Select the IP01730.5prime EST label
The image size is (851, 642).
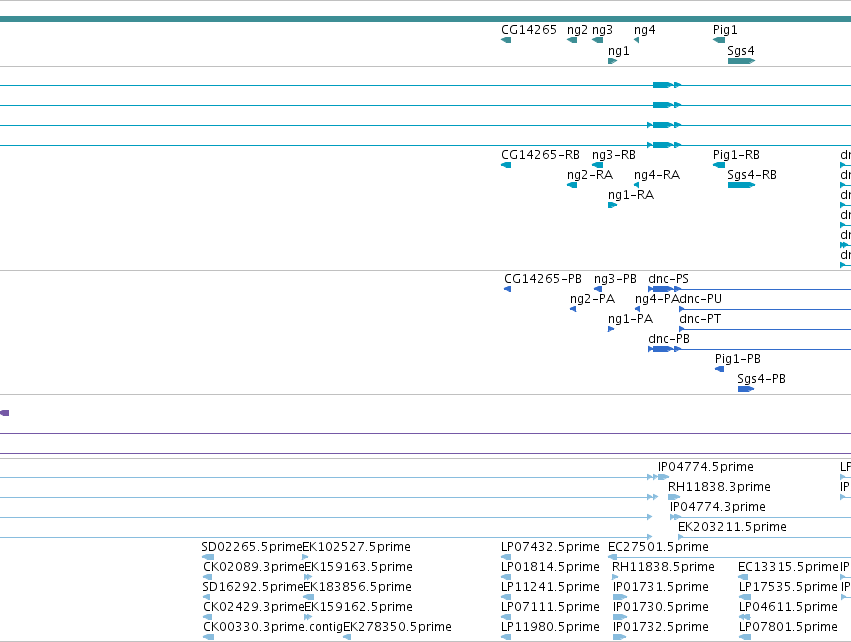(661, 607)
